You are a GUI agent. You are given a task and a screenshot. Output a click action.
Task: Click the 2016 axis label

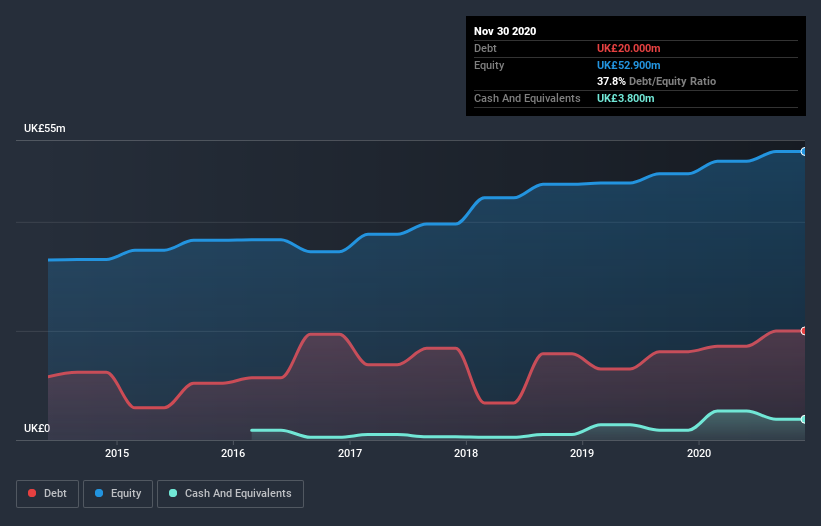233,453
